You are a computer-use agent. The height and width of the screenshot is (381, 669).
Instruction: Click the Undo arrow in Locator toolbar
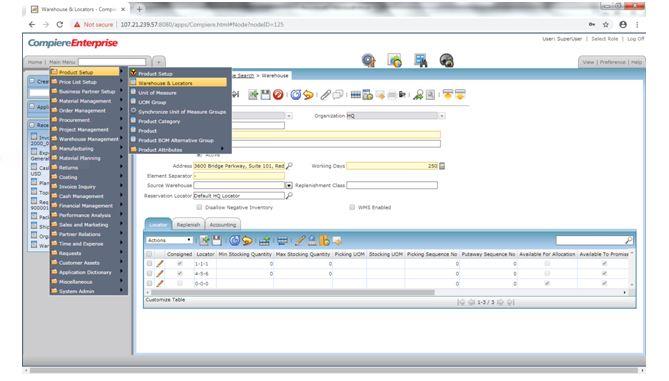point(247,241)
